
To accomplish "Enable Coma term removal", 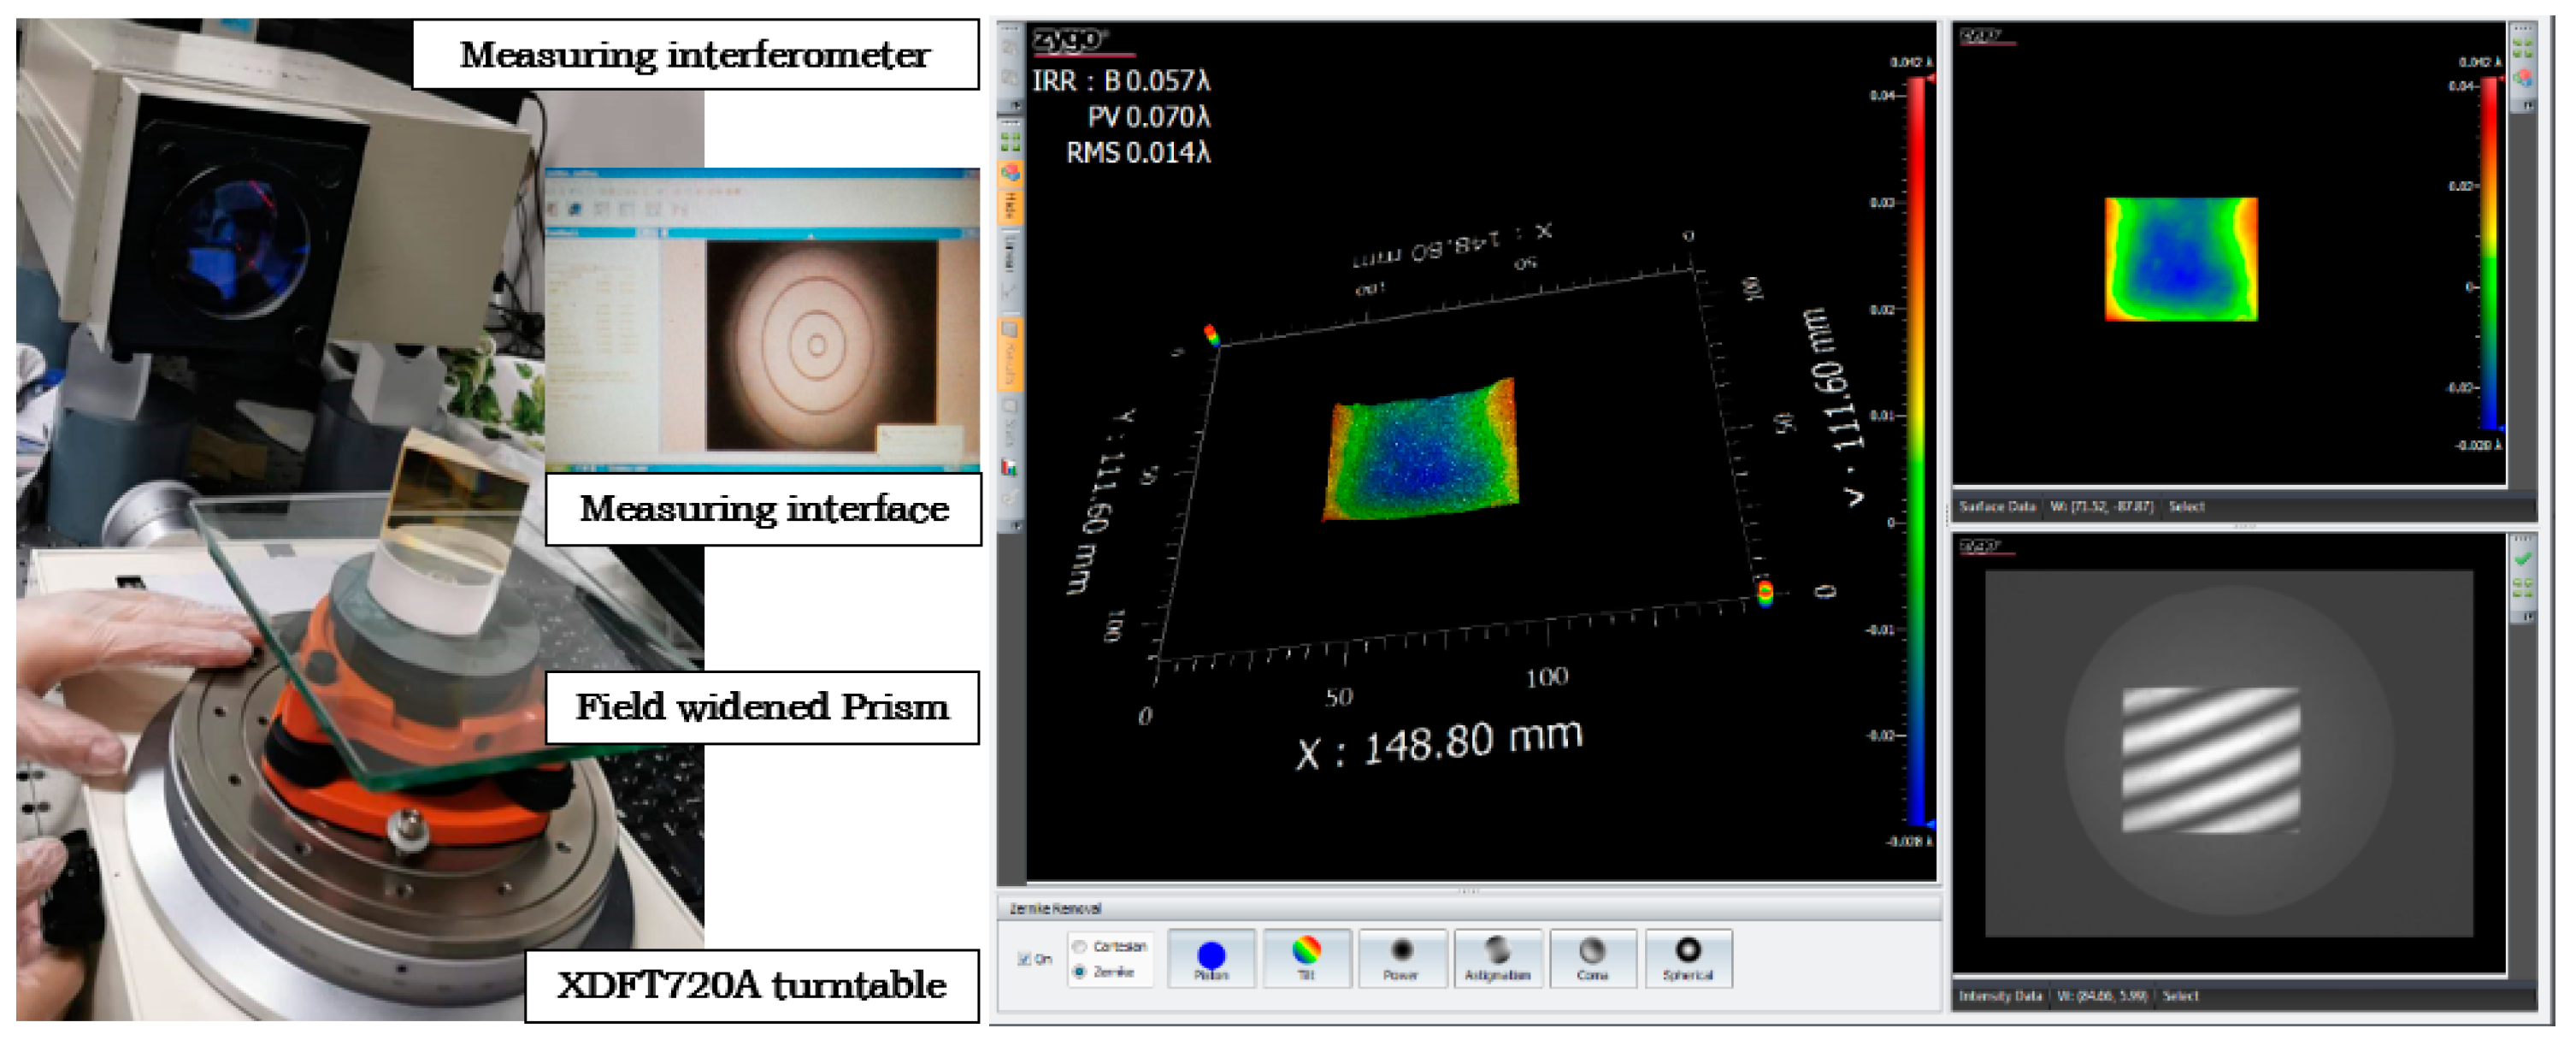I will 1592,958.
